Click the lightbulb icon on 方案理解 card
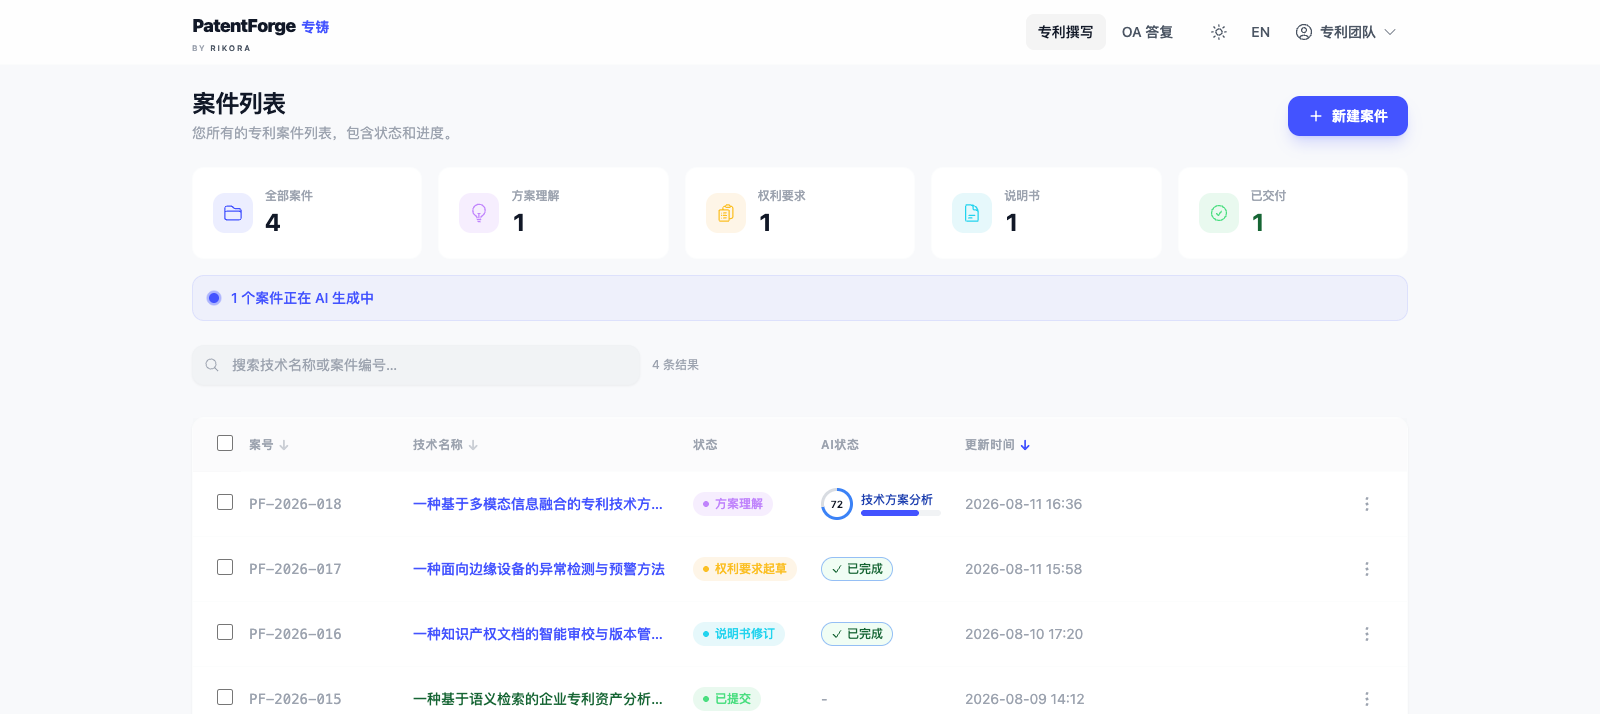Image resolution: width=1600 pixels, height=714 pixels. click(x=479, y=213)
